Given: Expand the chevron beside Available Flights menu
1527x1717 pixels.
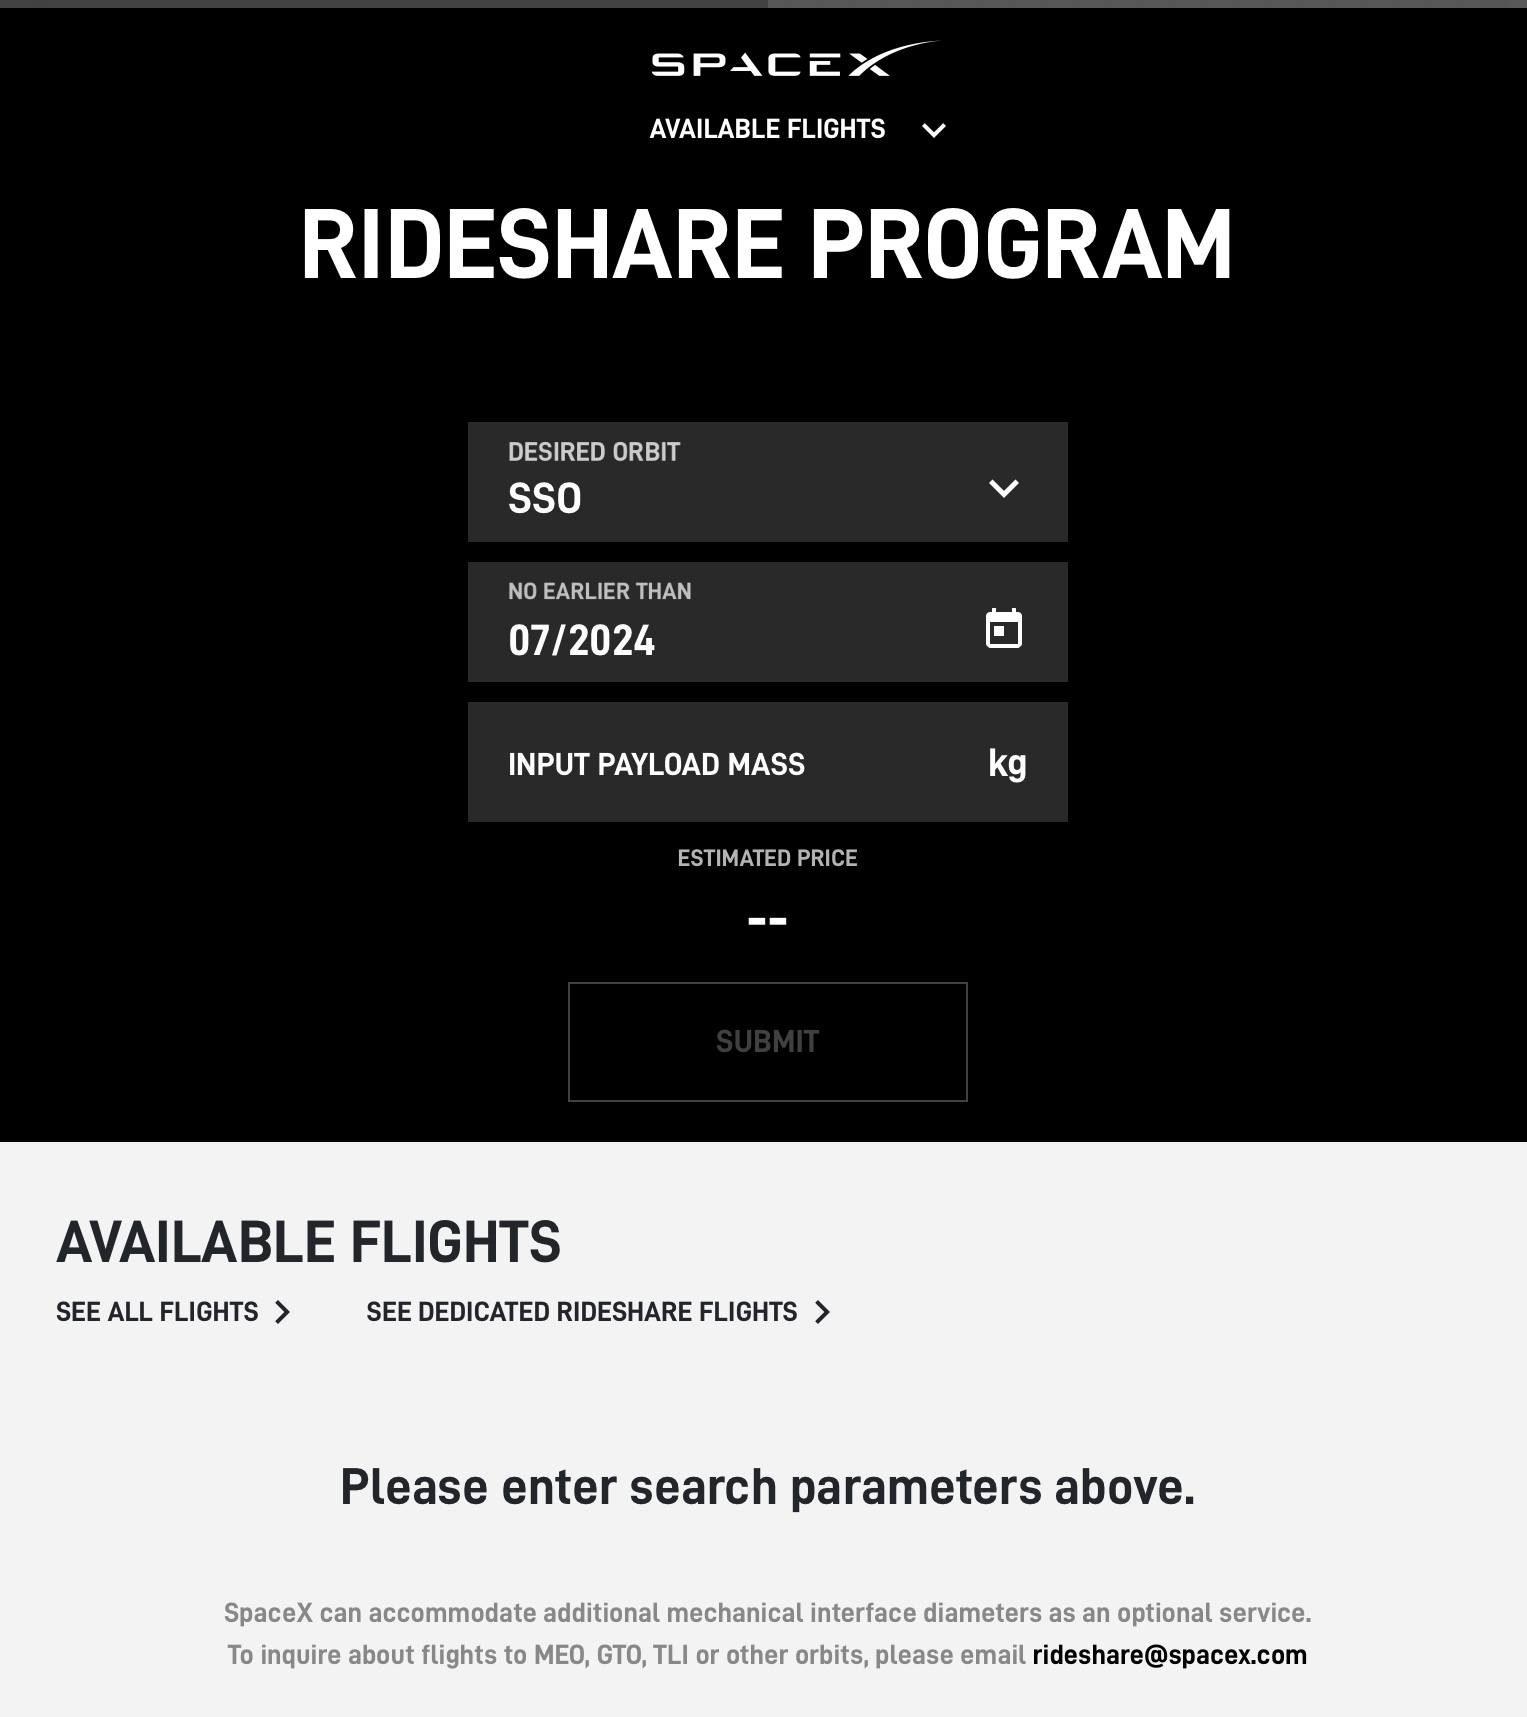Looking at the screenshot, I should 933,130.
